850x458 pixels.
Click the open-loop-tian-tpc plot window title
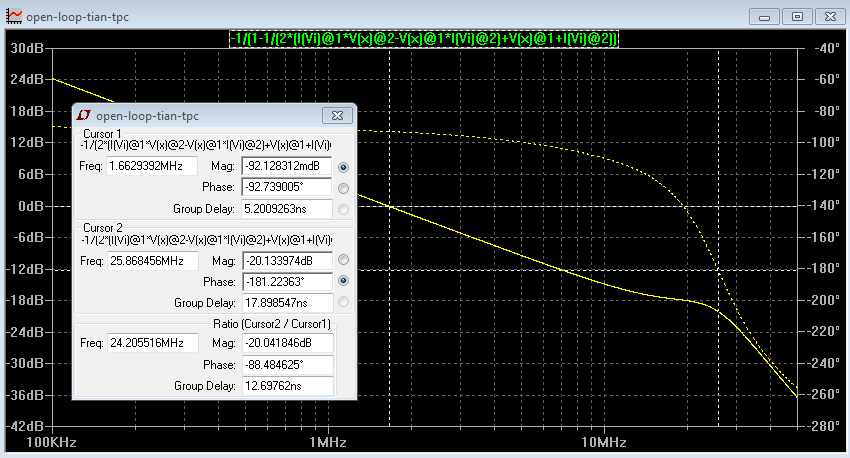coord(78,17)
